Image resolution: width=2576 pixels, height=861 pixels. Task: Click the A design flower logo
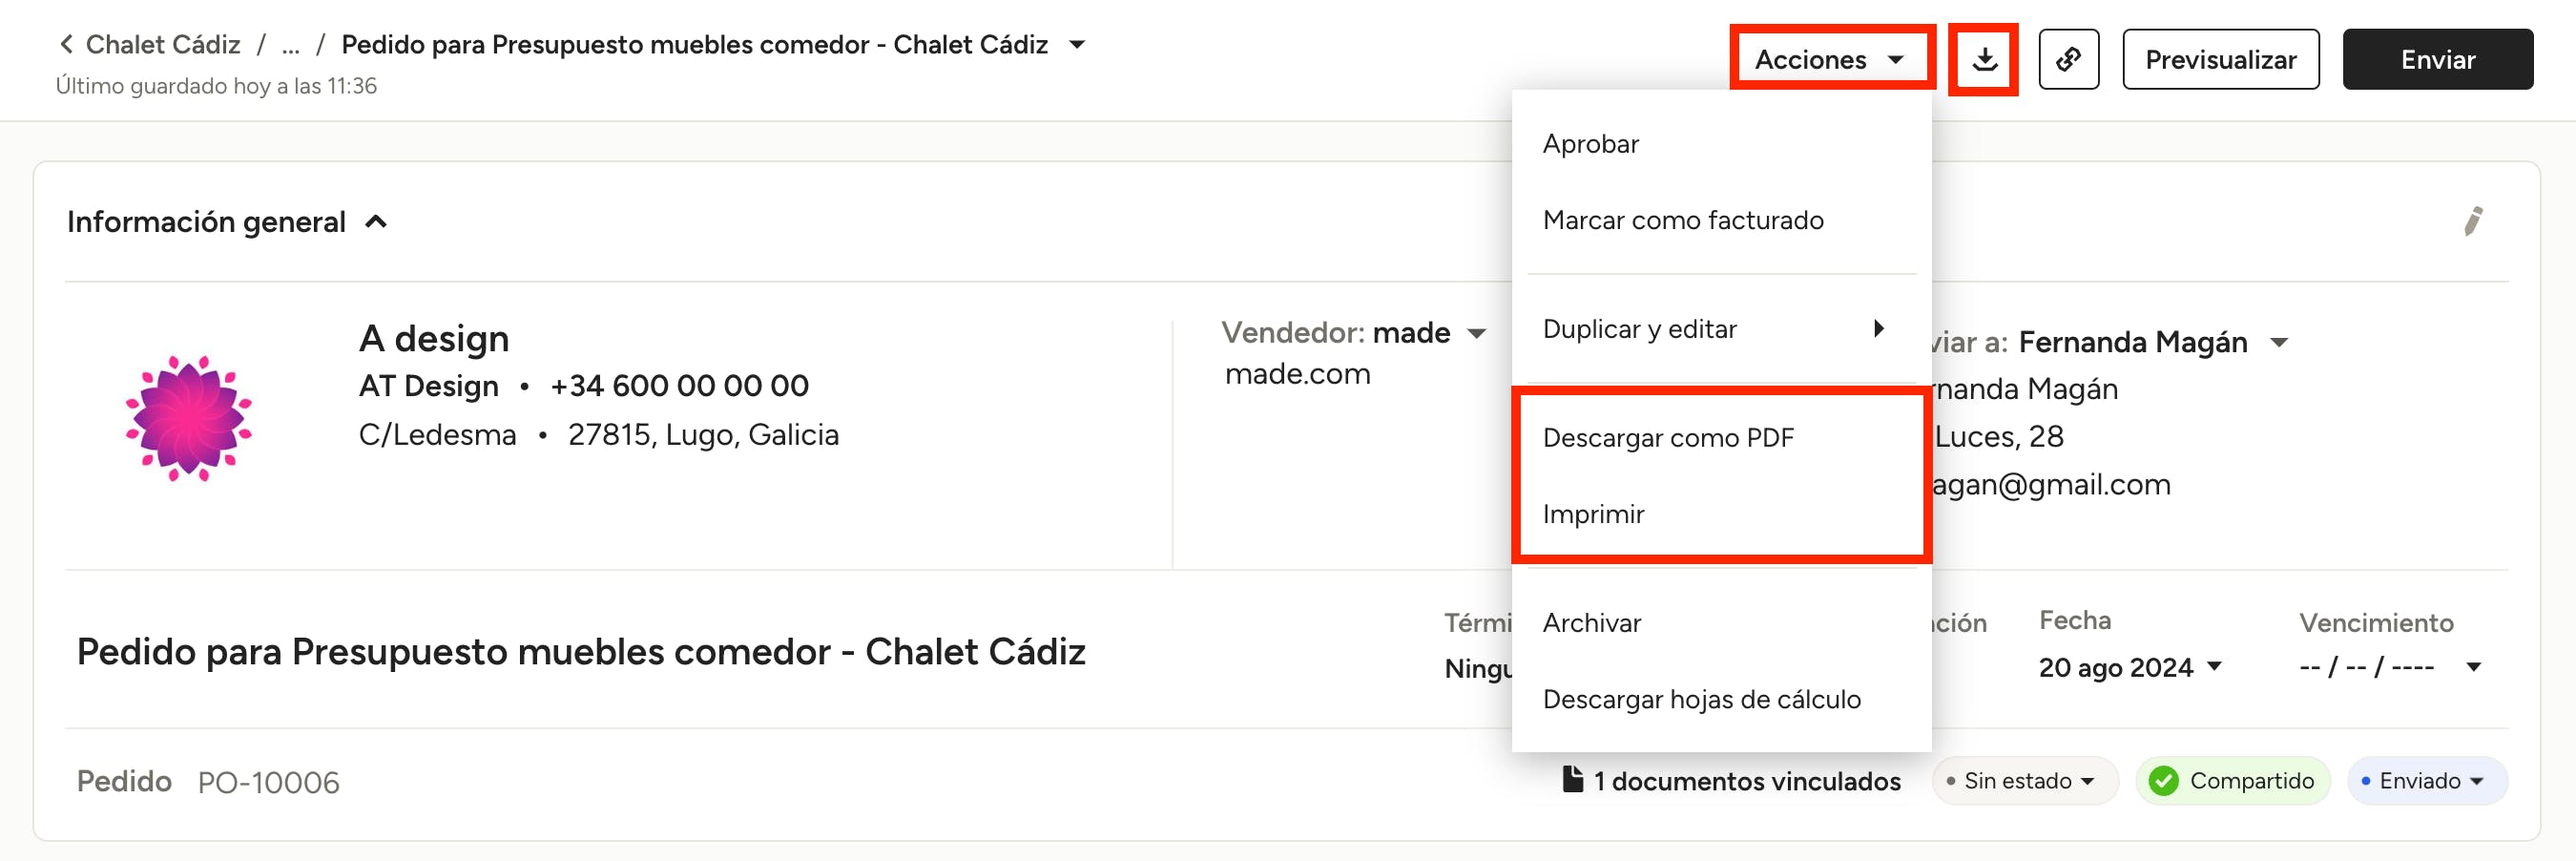coord(188,418)
